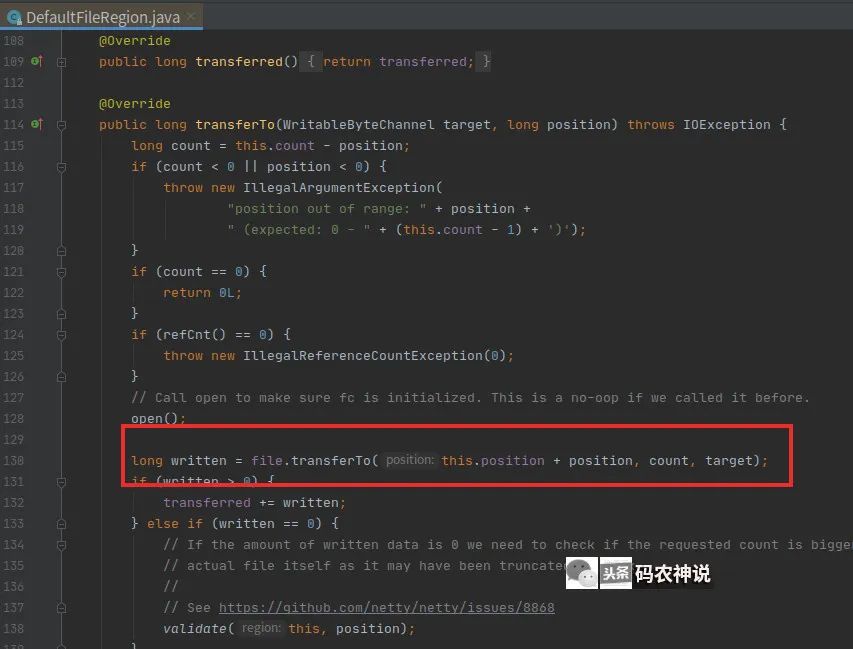Collapse the comment block fold at line 134
The width and height of the screenshot is (853, 649).
(61, 545)
